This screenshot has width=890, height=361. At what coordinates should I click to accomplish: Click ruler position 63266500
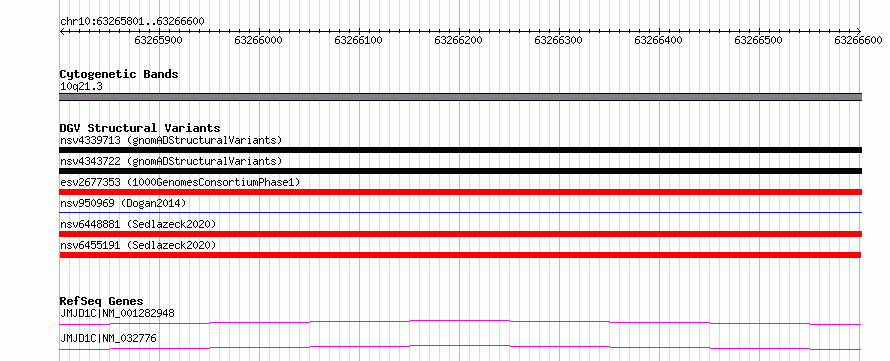(x=759, y=40)
